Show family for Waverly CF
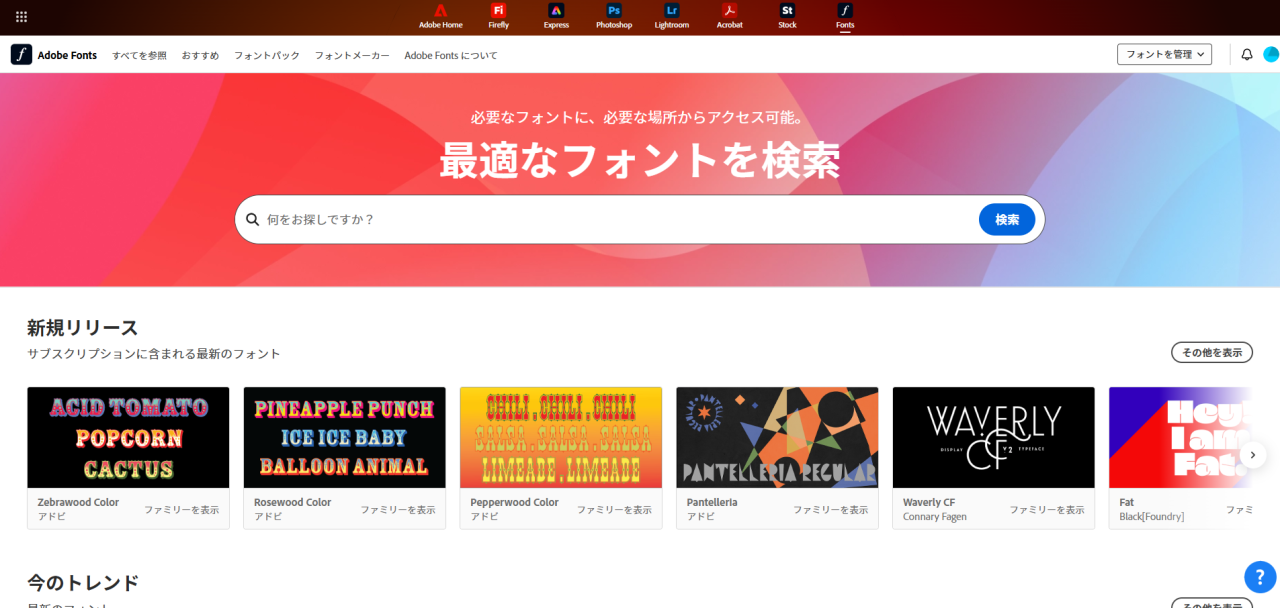 pyautogui.click(x=1047, y=510)
